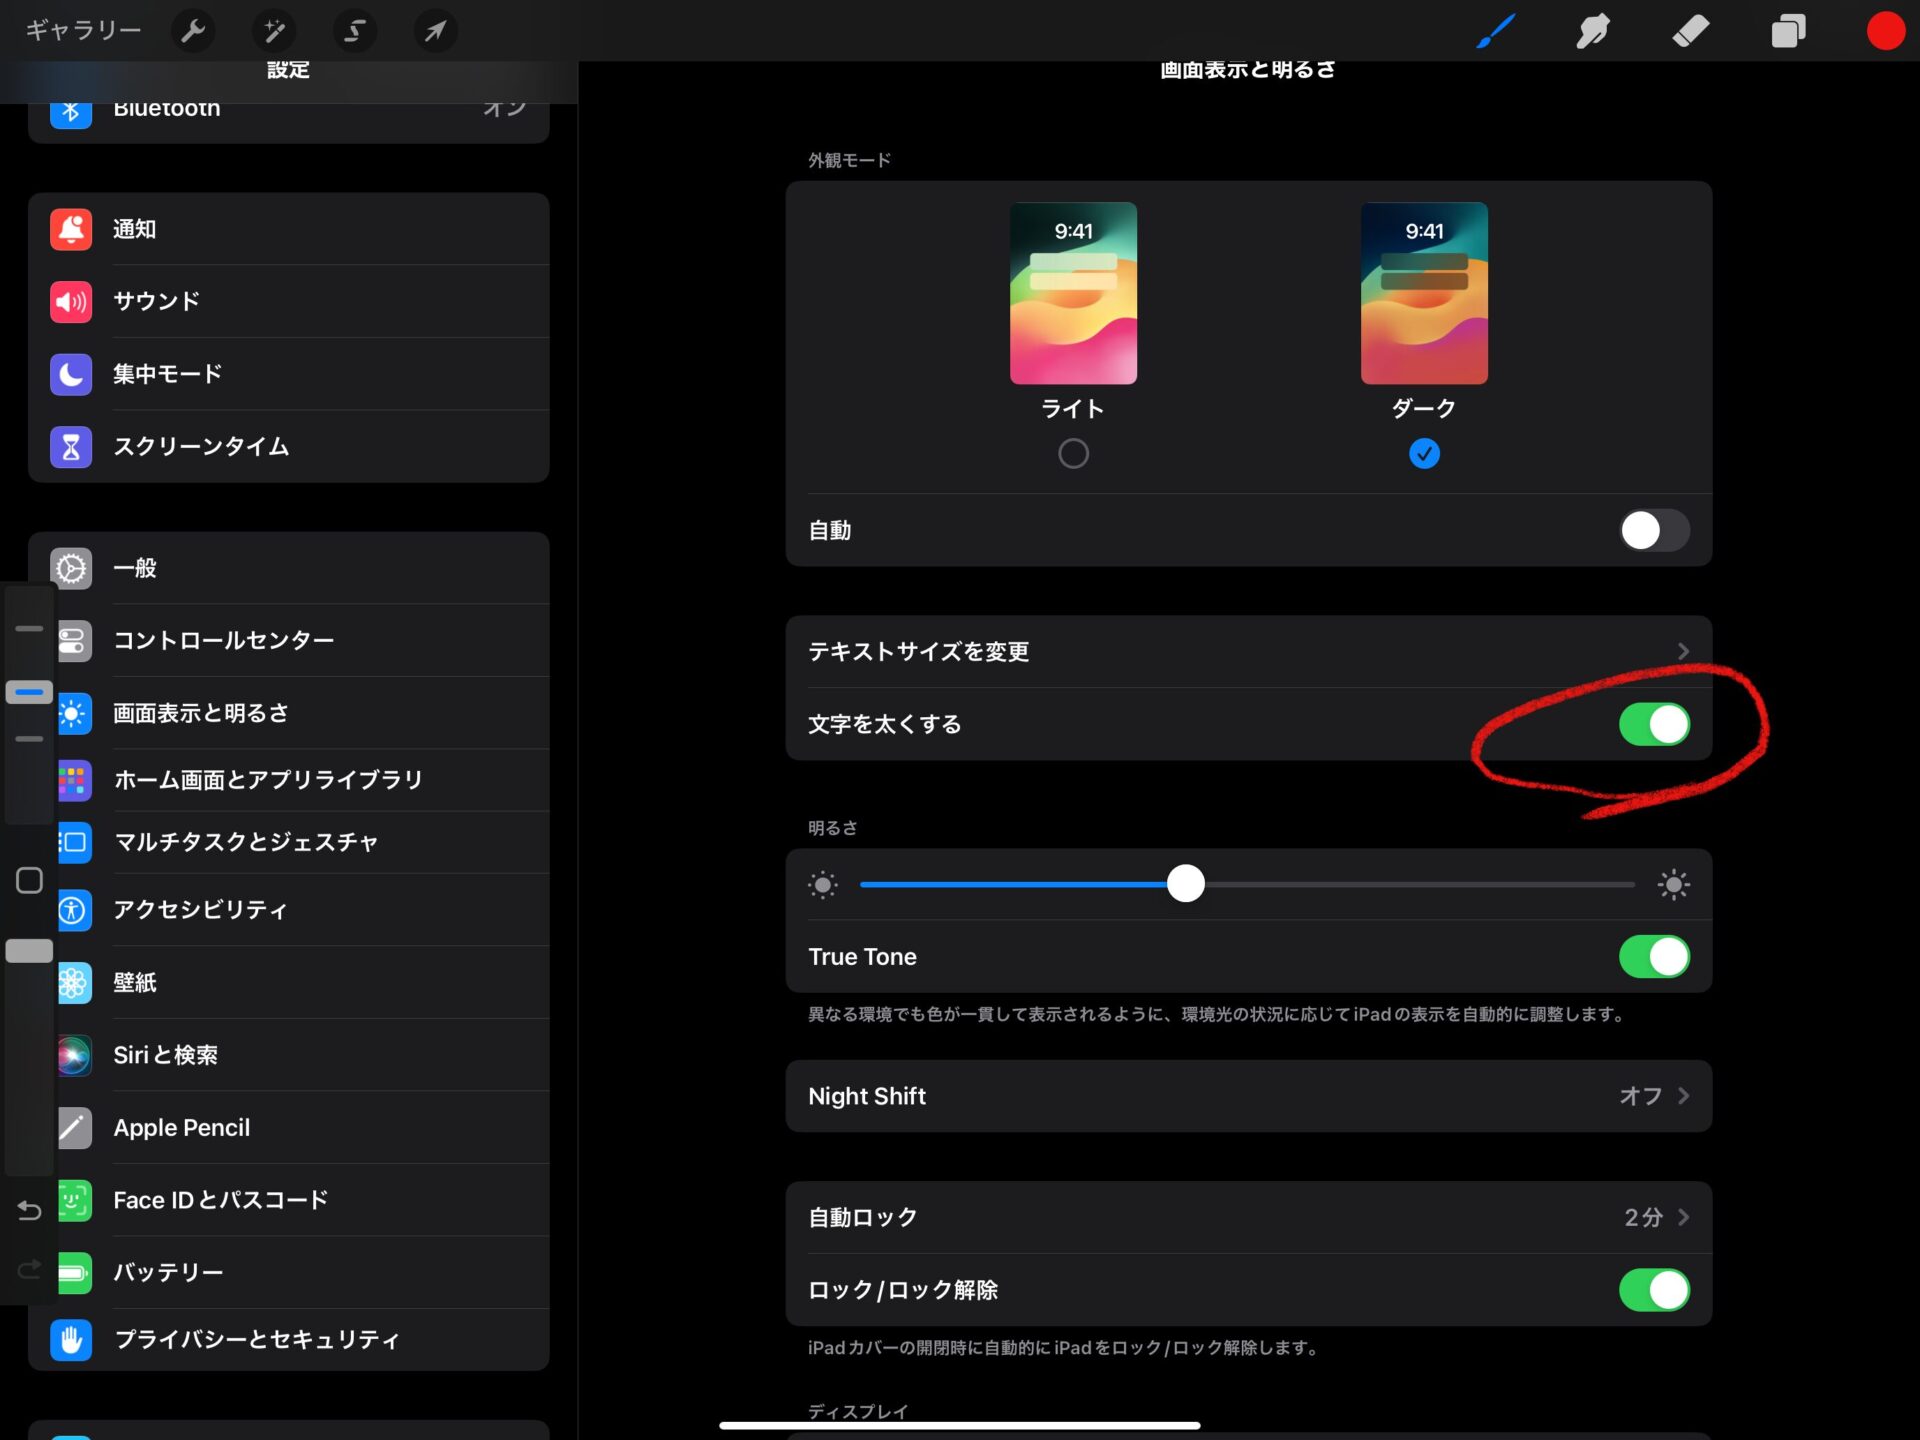Tap the Procreate undo arrow
Screen dimensions: 1920x1440
tap(29, 1211)
